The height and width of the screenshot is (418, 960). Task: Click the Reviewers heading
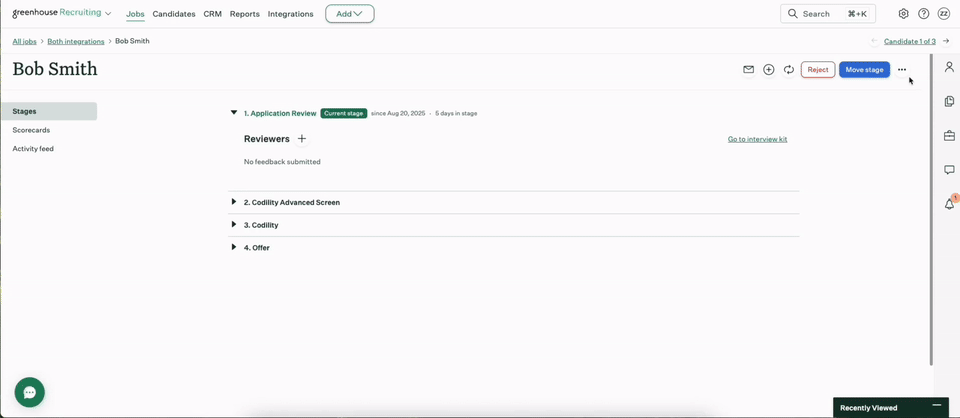(266, 139)
